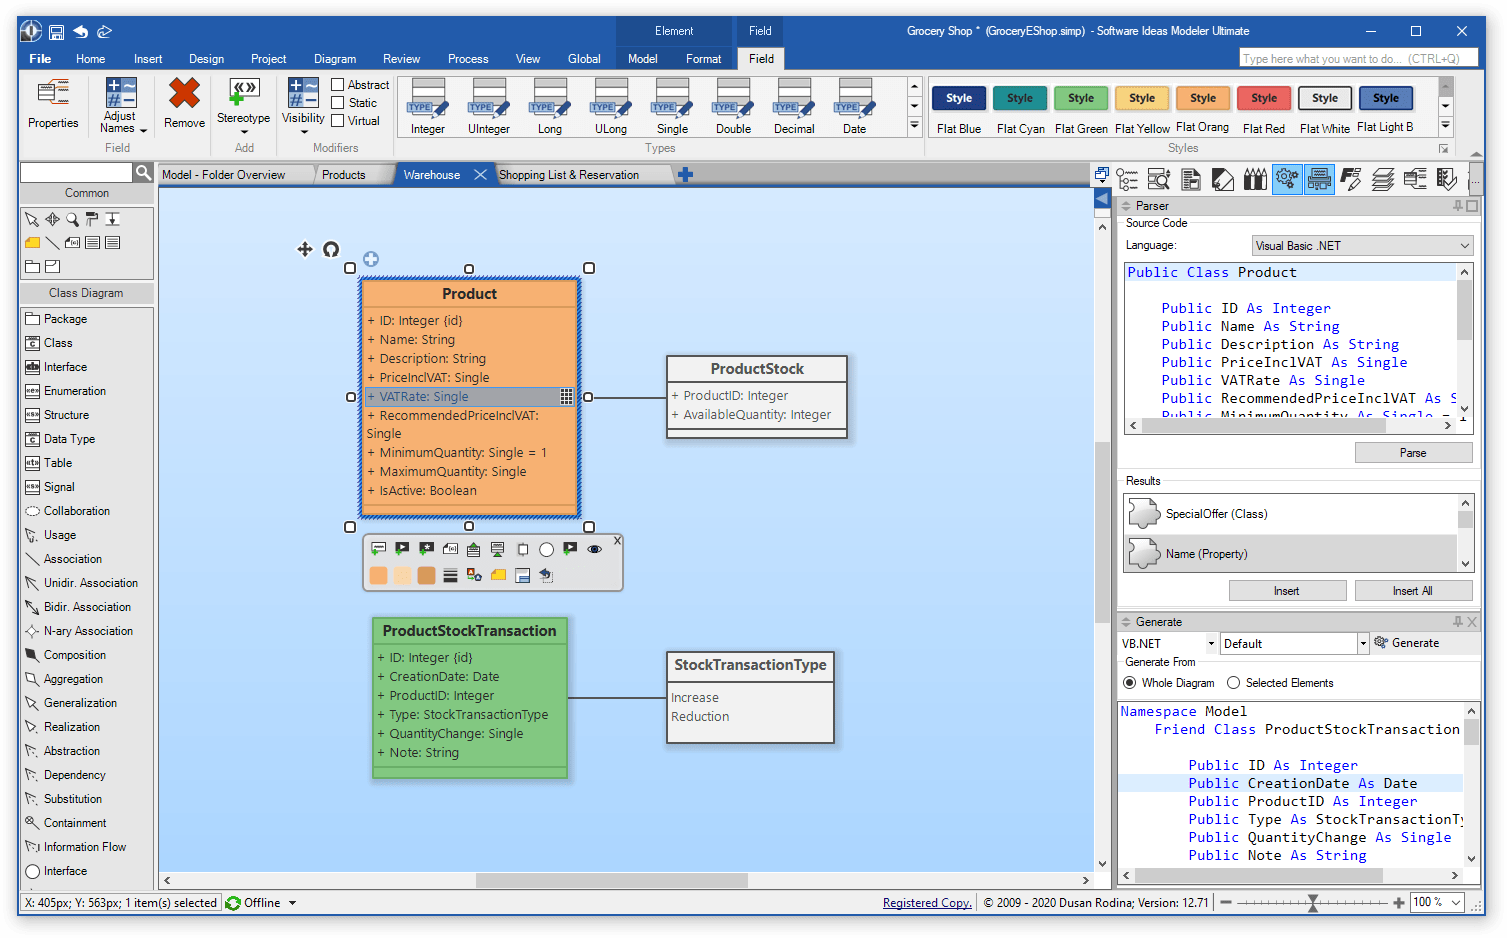Click the Insert All button
The image size is (1507, 938).
click(1413, 591)
